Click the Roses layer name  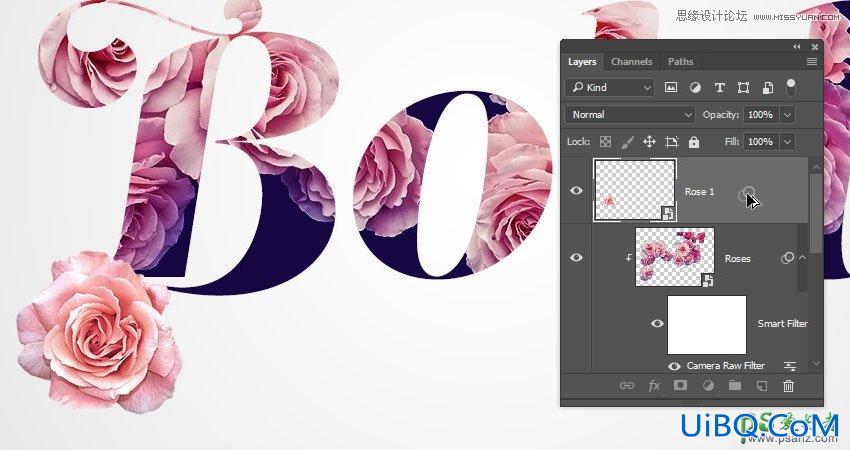point(738,259)
